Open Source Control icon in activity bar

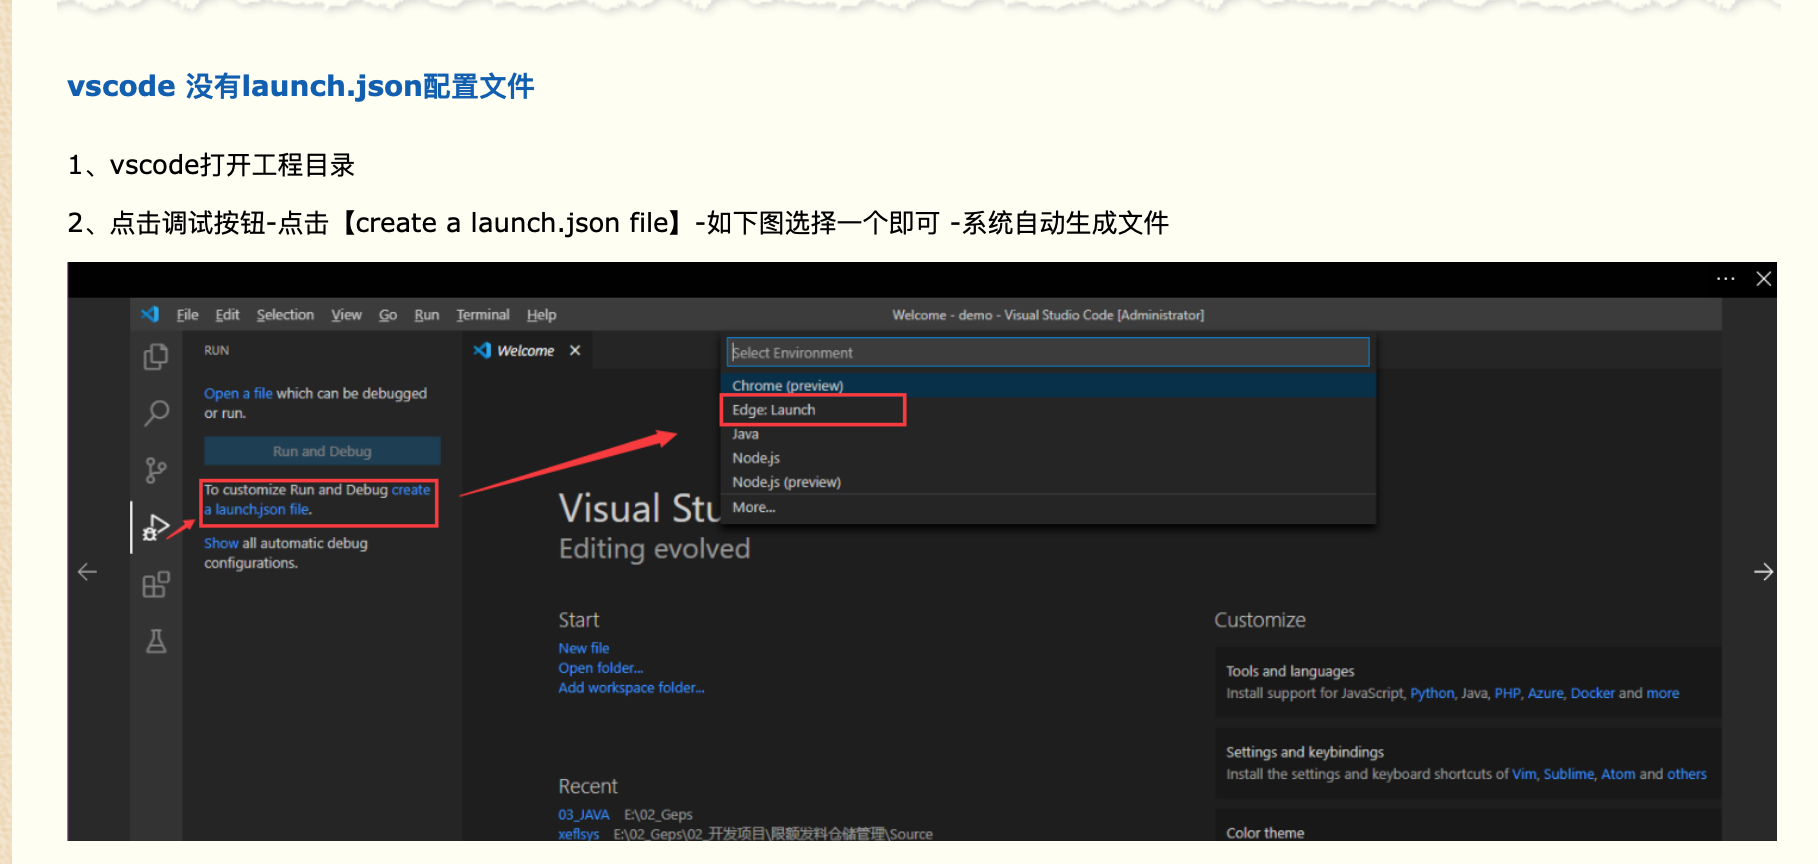coord(156,470)
